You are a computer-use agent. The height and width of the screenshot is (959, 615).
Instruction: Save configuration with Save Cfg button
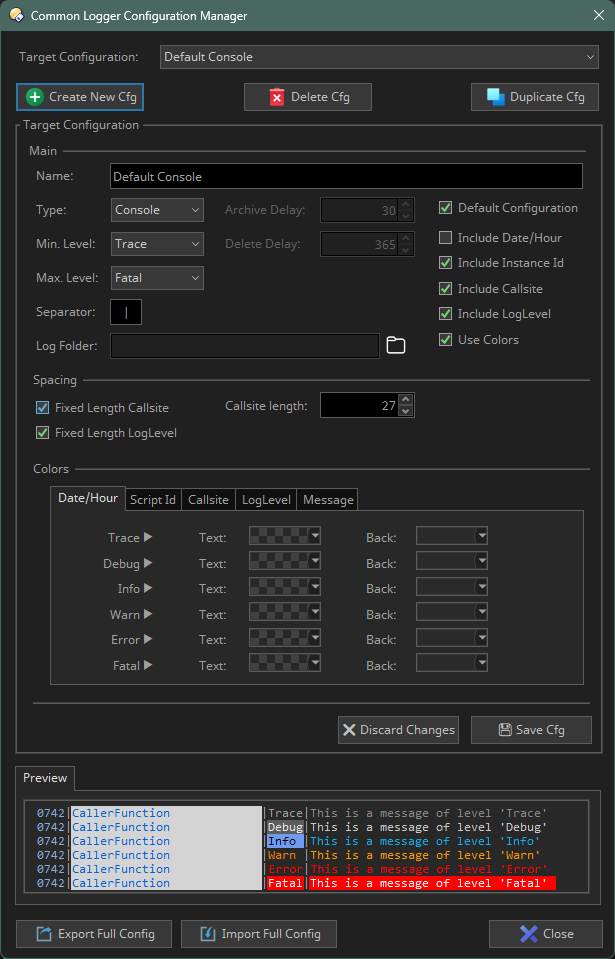pyautogui.click(x=531, y=730)
